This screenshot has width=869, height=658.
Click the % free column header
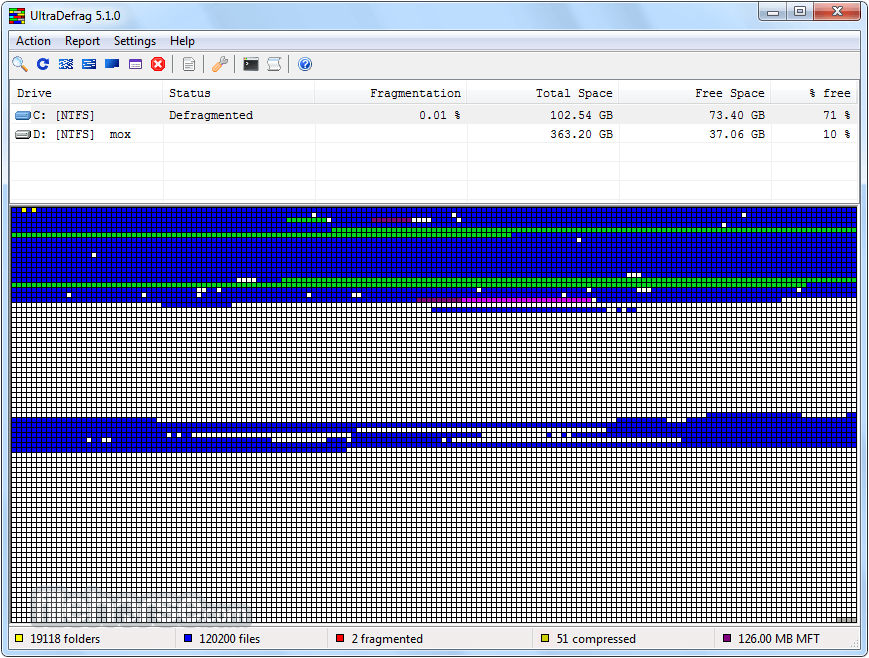pyautogui.click(x=814, y=93)
